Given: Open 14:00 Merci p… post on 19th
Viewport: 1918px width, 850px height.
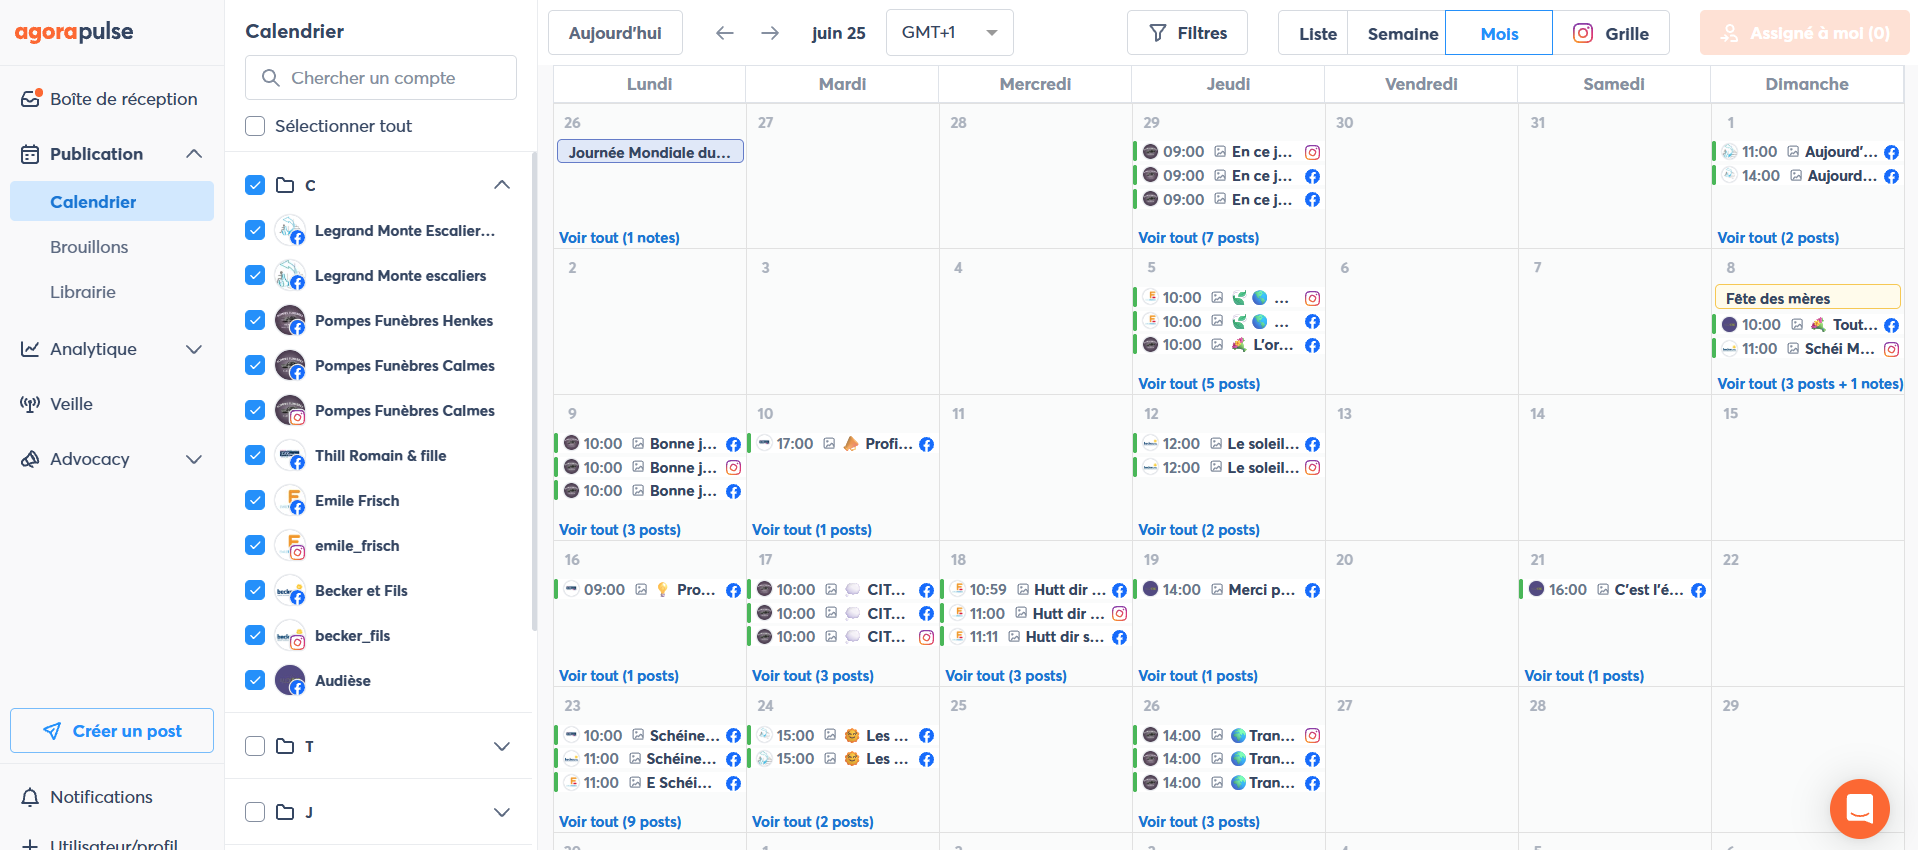Looking at the screenshot, I should tap(1228, 590).
